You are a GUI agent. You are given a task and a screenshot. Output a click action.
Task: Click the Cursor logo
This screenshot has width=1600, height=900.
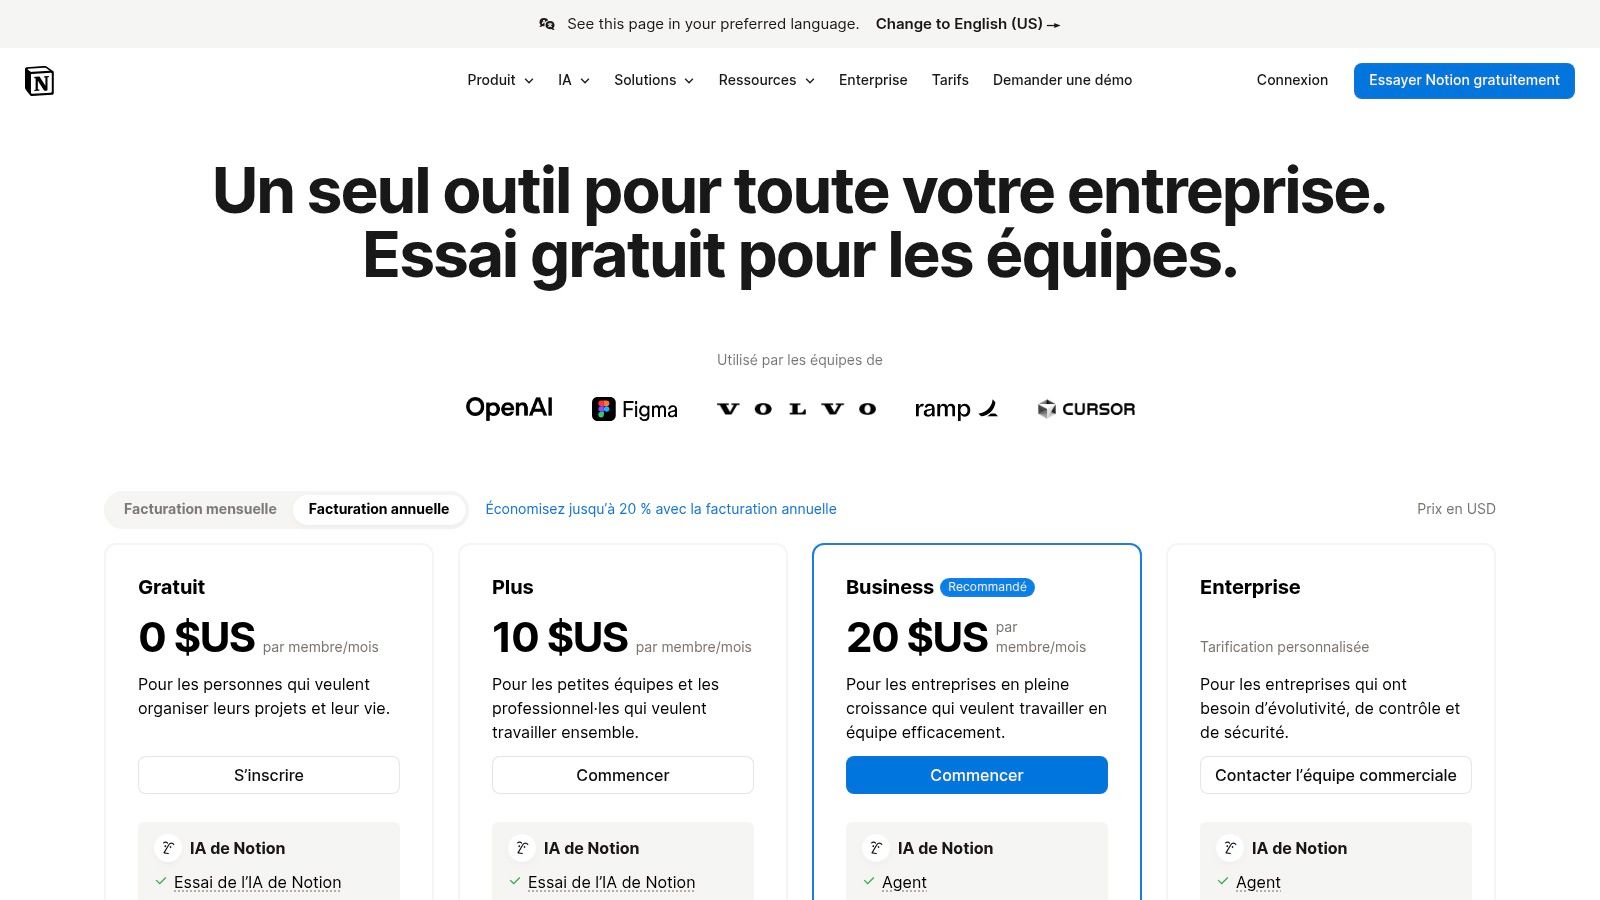click(1086, 409)
